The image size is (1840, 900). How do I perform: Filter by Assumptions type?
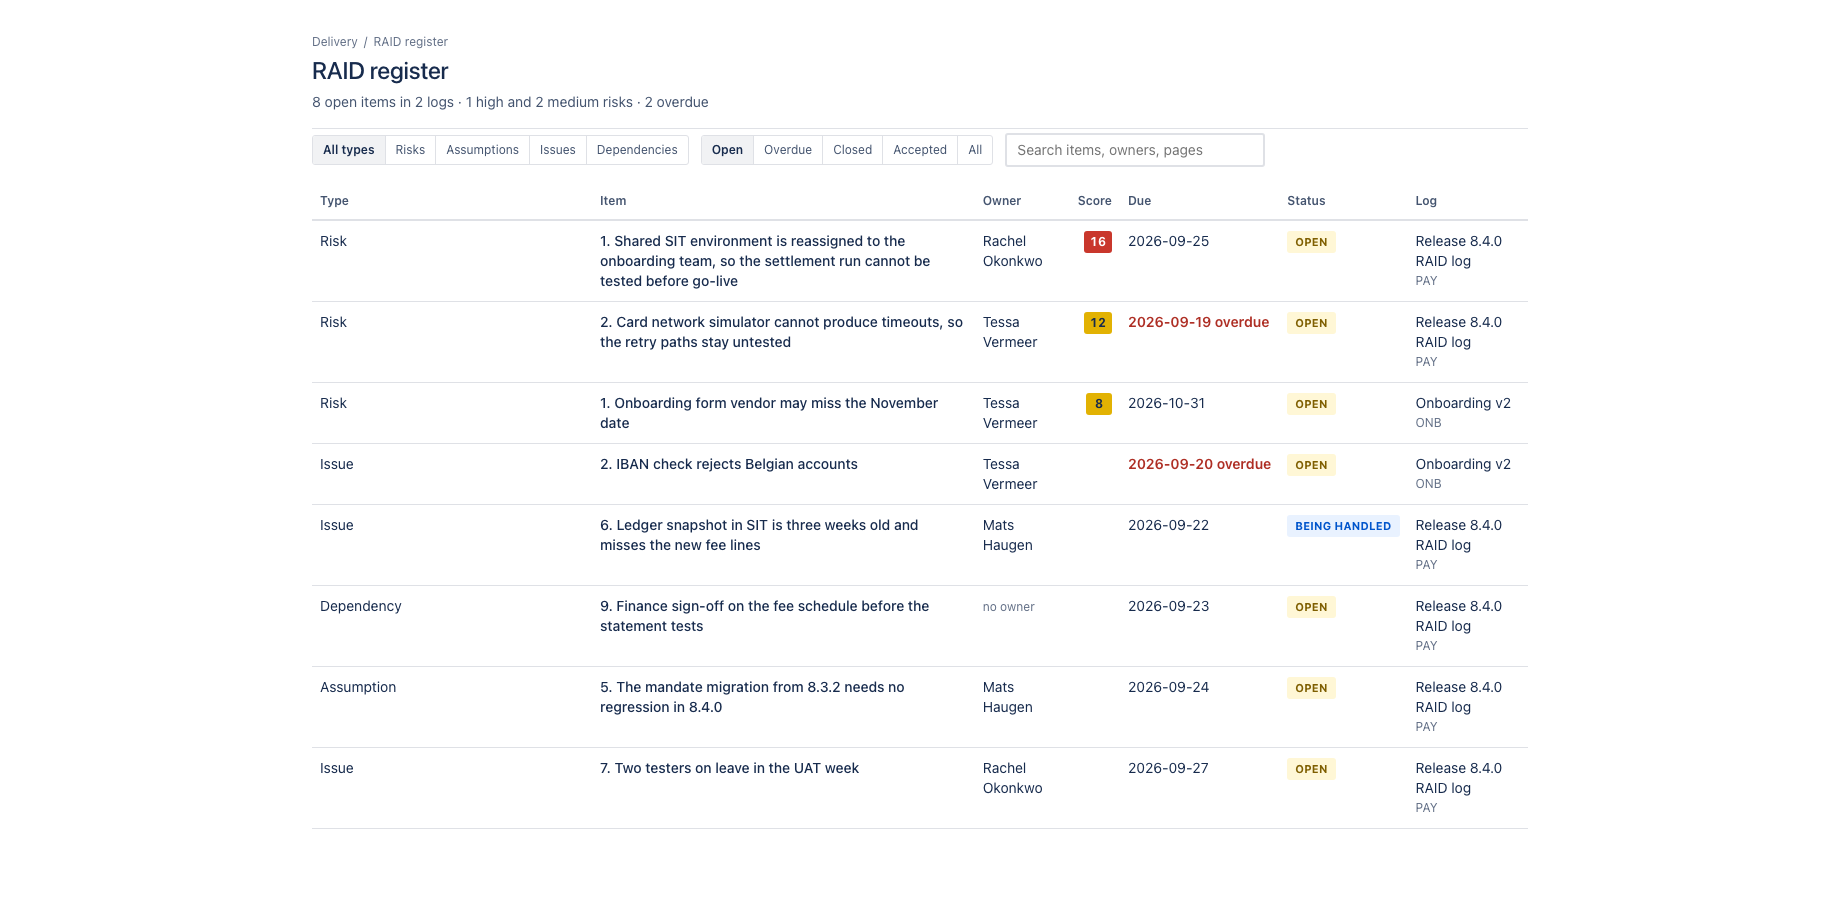(x=482, y=150)
